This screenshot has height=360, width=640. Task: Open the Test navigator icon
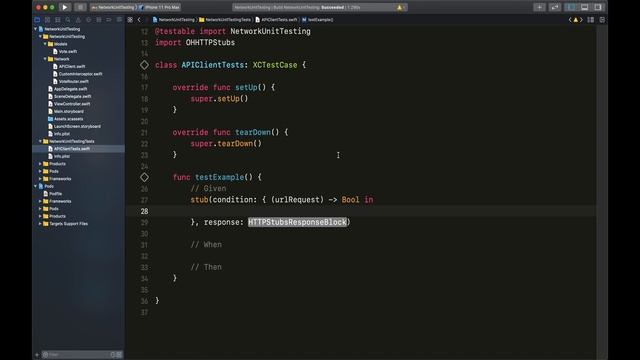point(88,20)
